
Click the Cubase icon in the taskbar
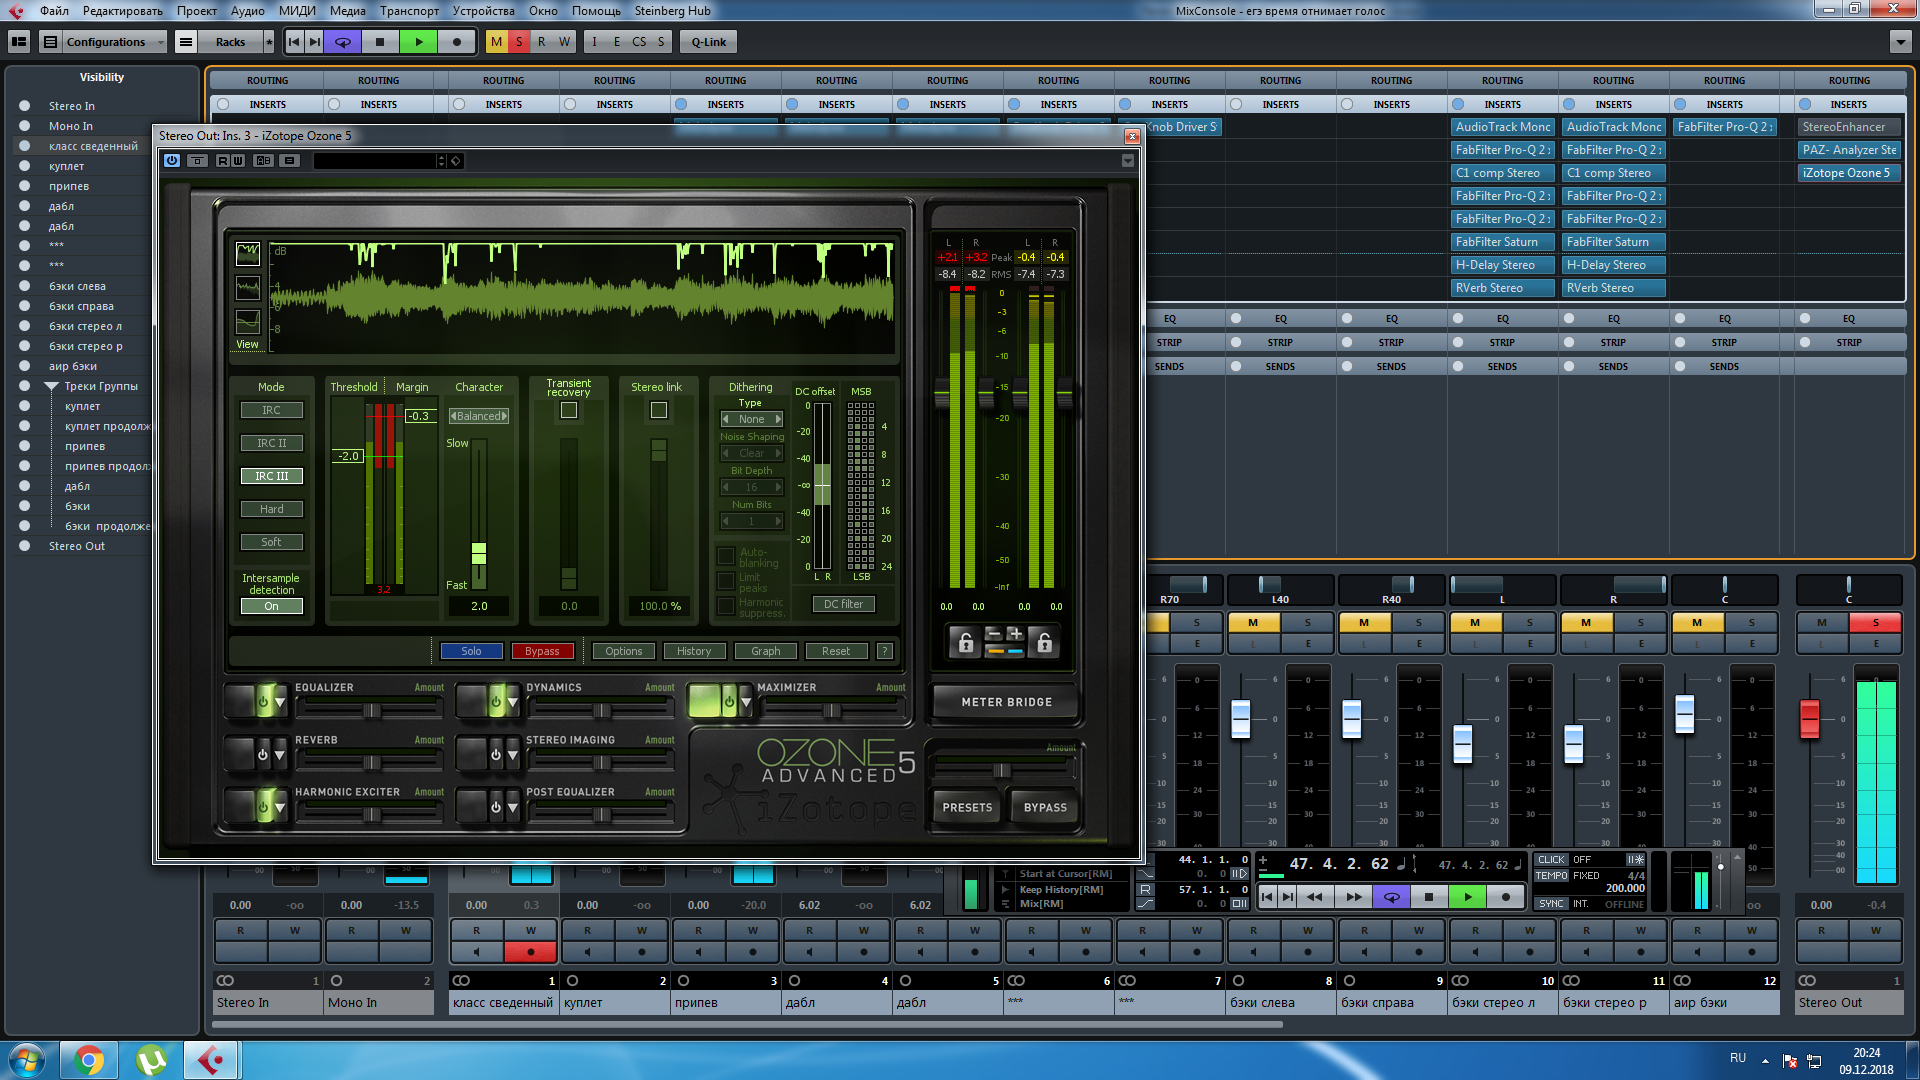(211, 1060)
